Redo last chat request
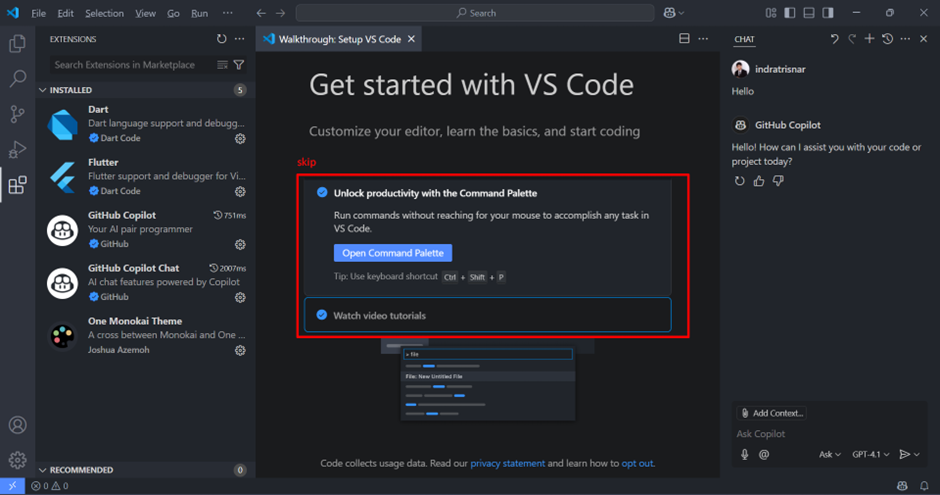This screenshot has height=495, width=940. 852,39
